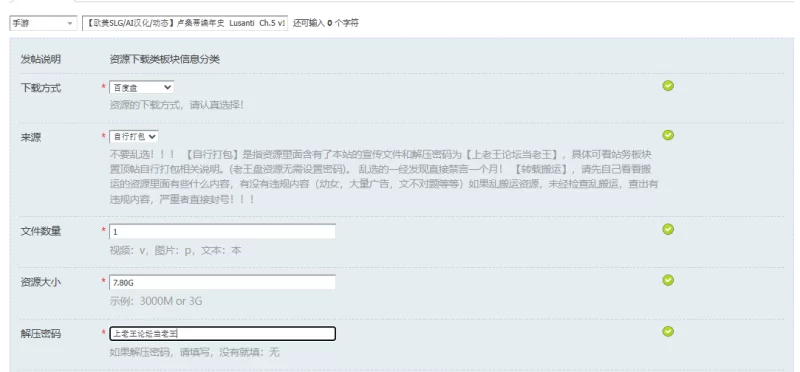Click the green checkmark next to 文件数量
Viewport: 800px width, 372px height.
pos(668,230)
